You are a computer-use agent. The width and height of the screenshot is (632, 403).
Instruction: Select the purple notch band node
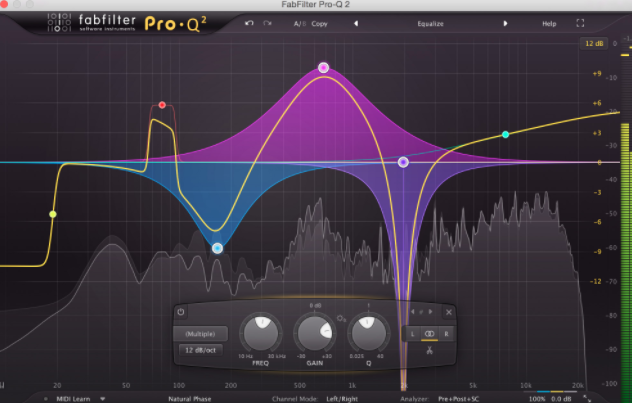click(x=403, y=162)
